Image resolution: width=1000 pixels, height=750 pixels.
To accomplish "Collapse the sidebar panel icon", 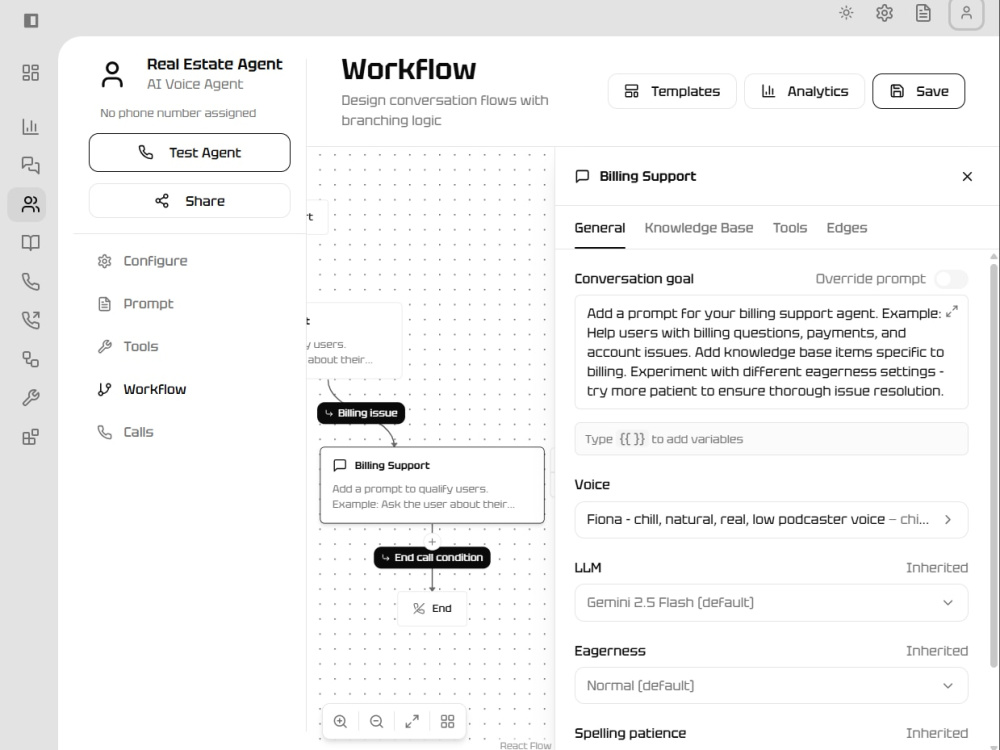I will click(x=31, y=20).
